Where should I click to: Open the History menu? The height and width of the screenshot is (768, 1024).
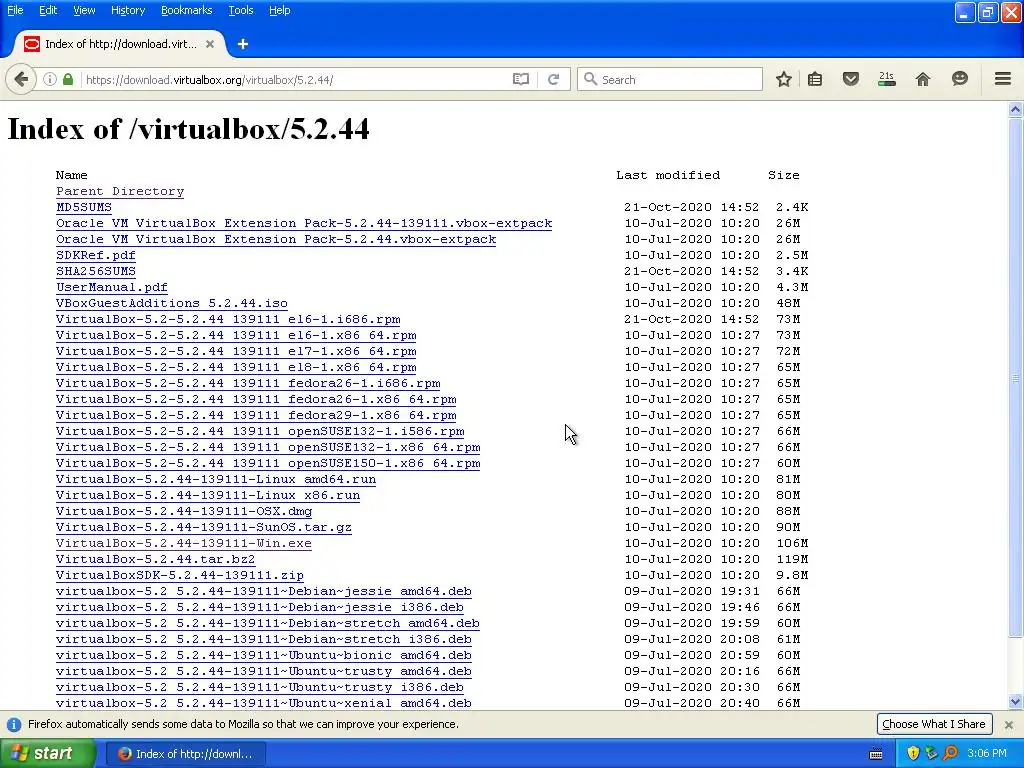click(128, 10)
